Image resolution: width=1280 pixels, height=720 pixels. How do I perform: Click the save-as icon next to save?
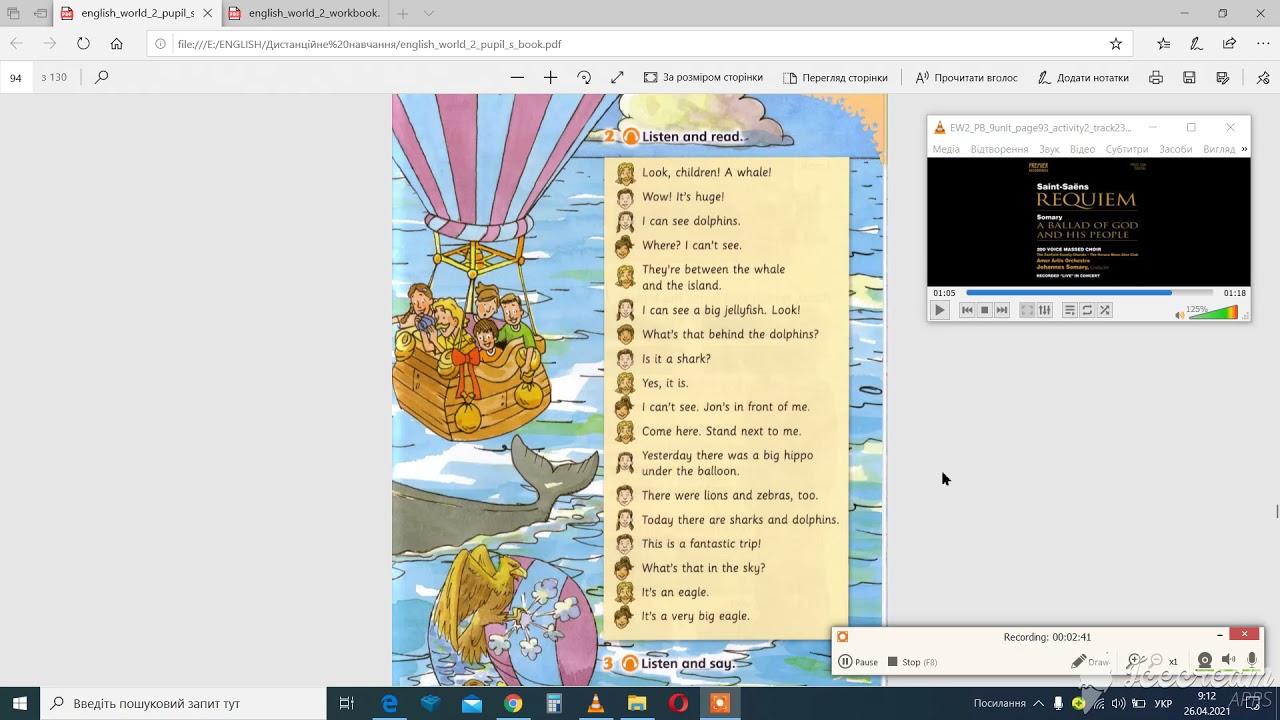(x=1222, y=77)
